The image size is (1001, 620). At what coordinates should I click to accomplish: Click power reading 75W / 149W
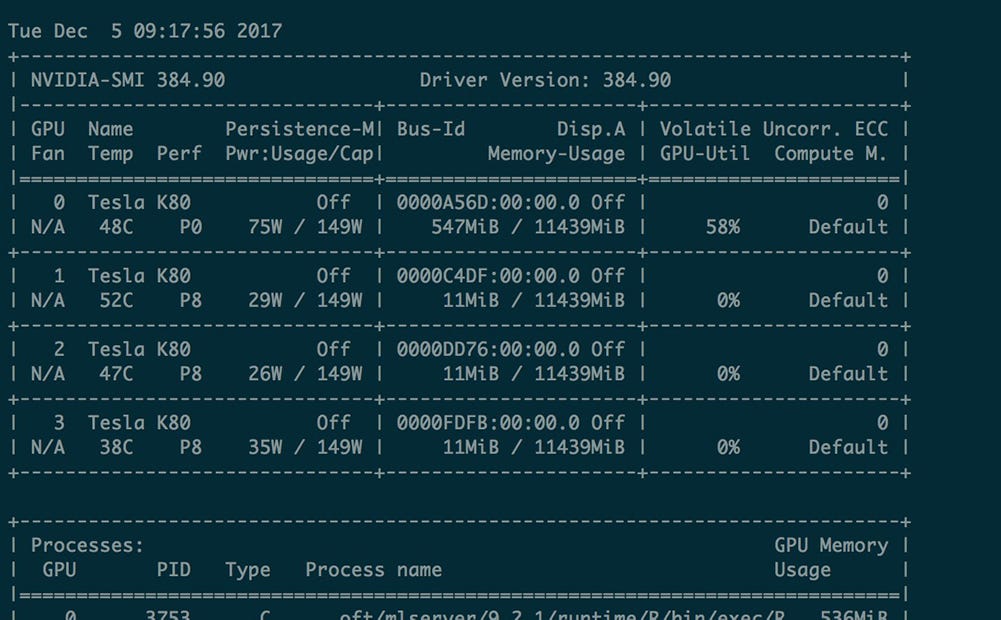click(305, 227)
